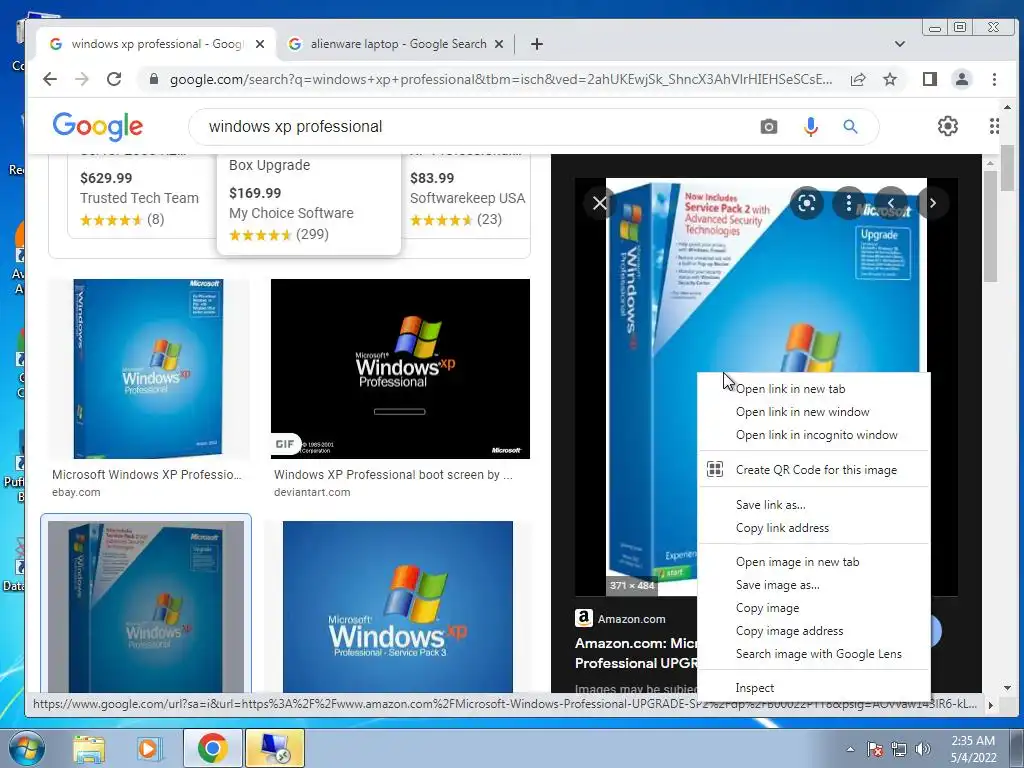The height and width of the screenshot is (768, 1024).
Task: Click the padlock site info icon
Action: coord(154,79)
